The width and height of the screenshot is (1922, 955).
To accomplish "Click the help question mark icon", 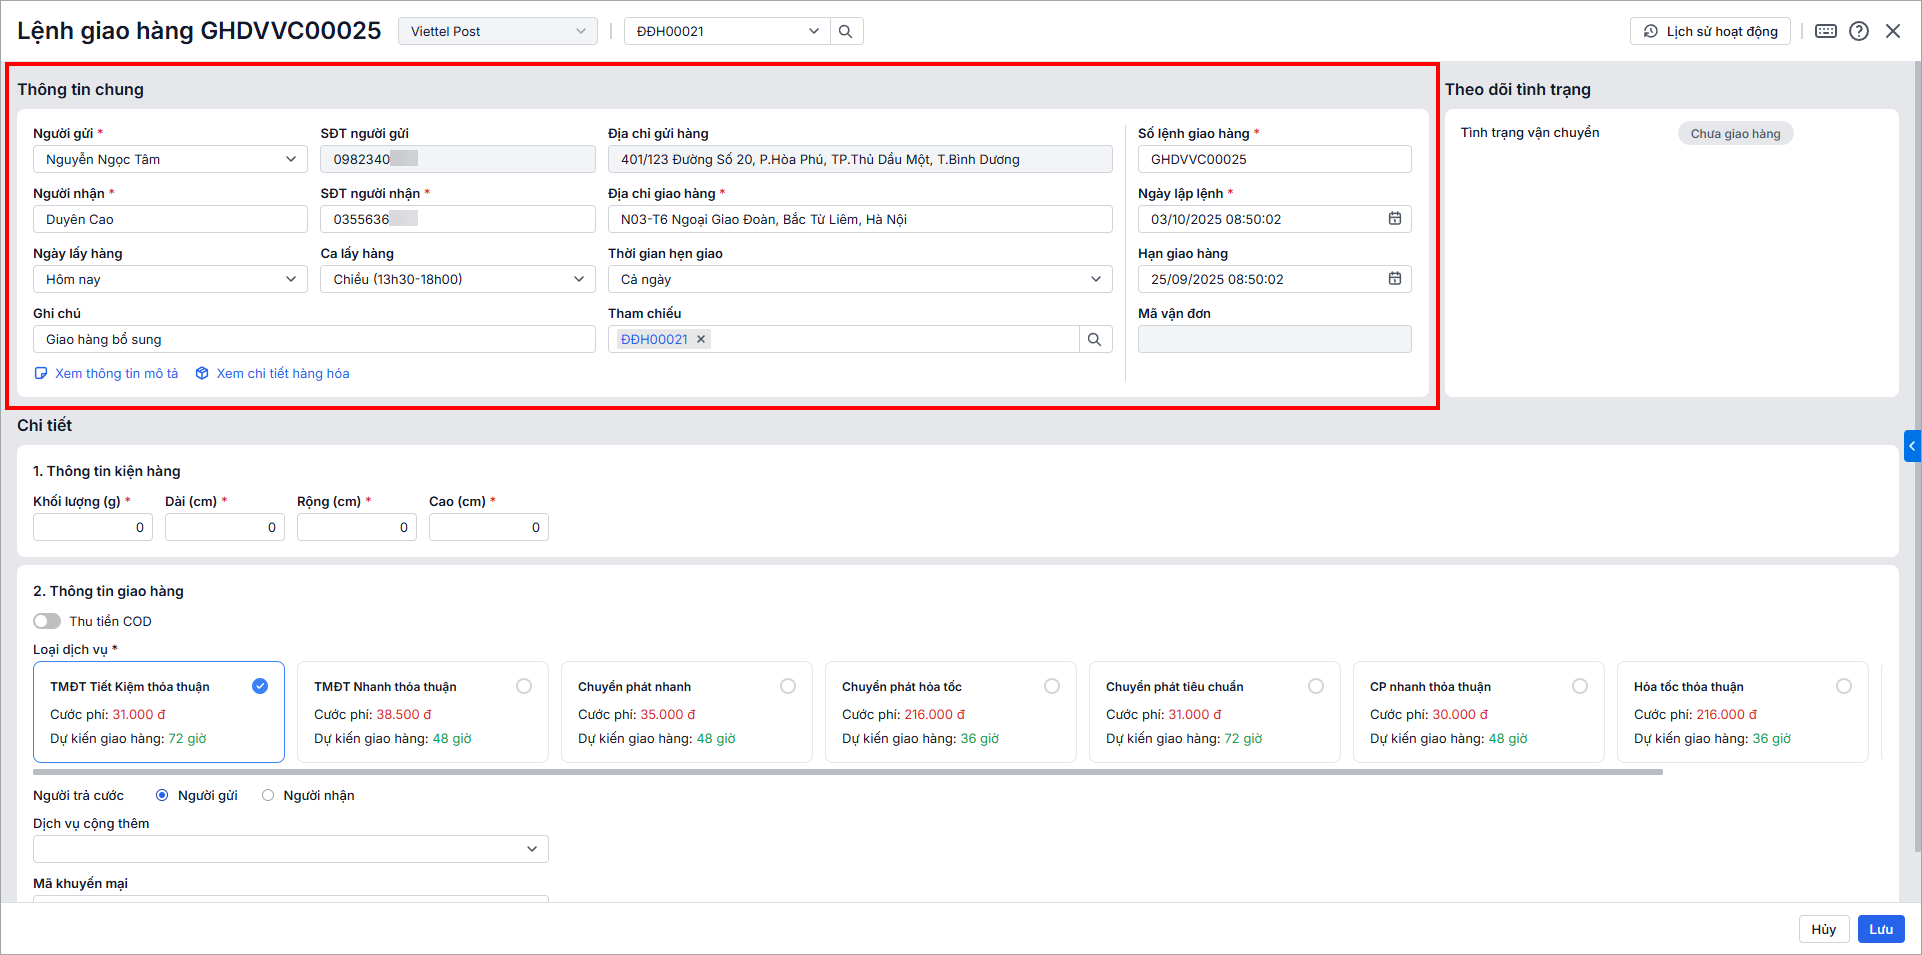I will click(1859, 31).
